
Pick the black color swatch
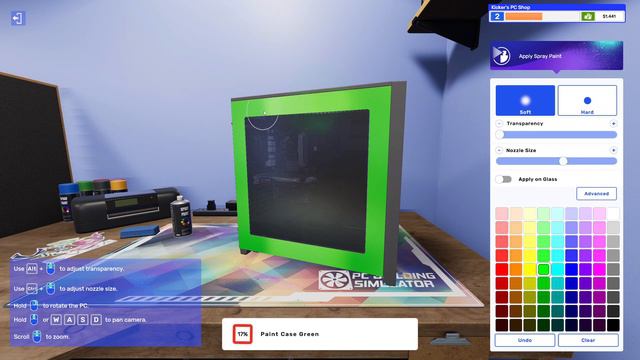point(613,325)
